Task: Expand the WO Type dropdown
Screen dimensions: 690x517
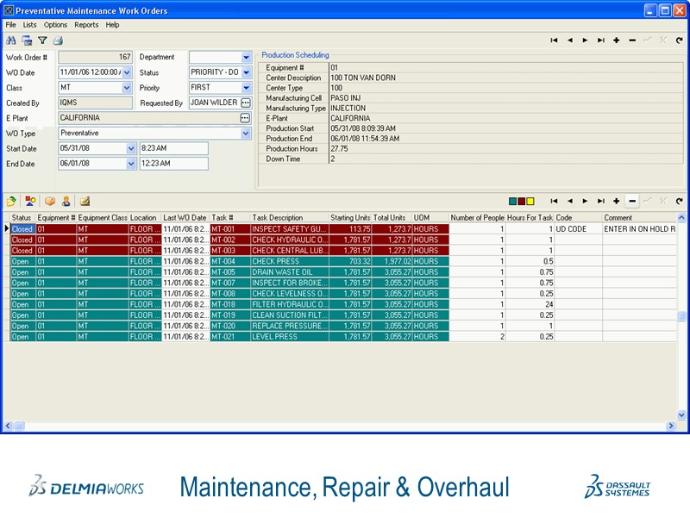Action: tap(246, 133)
